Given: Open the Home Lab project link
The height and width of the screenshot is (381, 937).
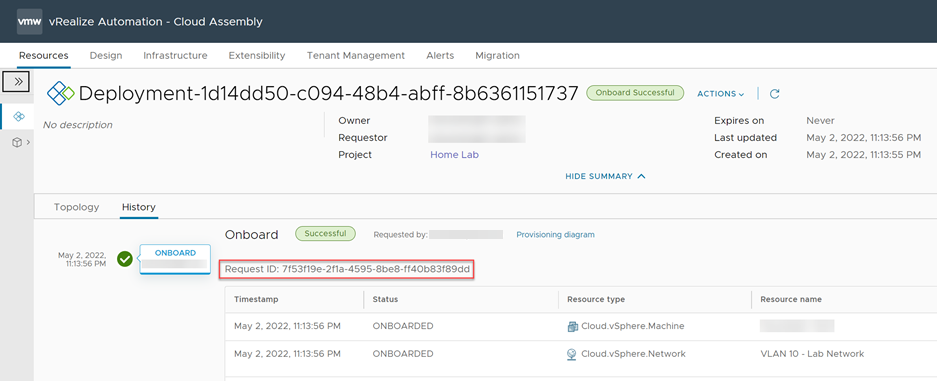Looking at the screenshot, I should coord(454,155).
